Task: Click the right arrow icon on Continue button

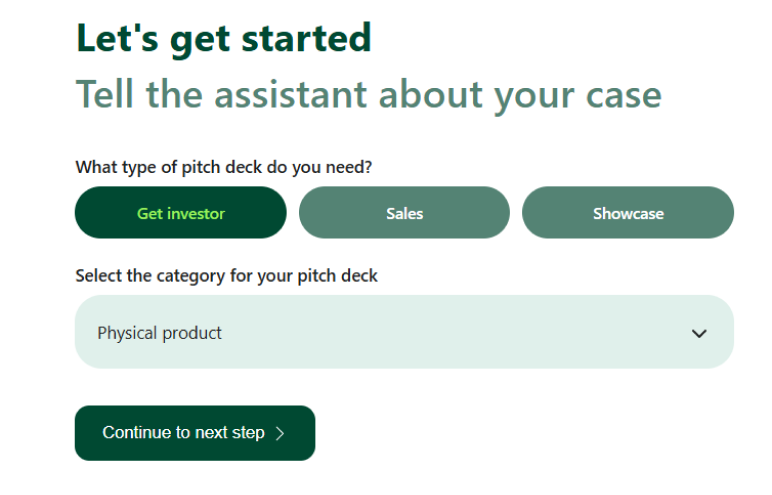Action: [280, 433]
